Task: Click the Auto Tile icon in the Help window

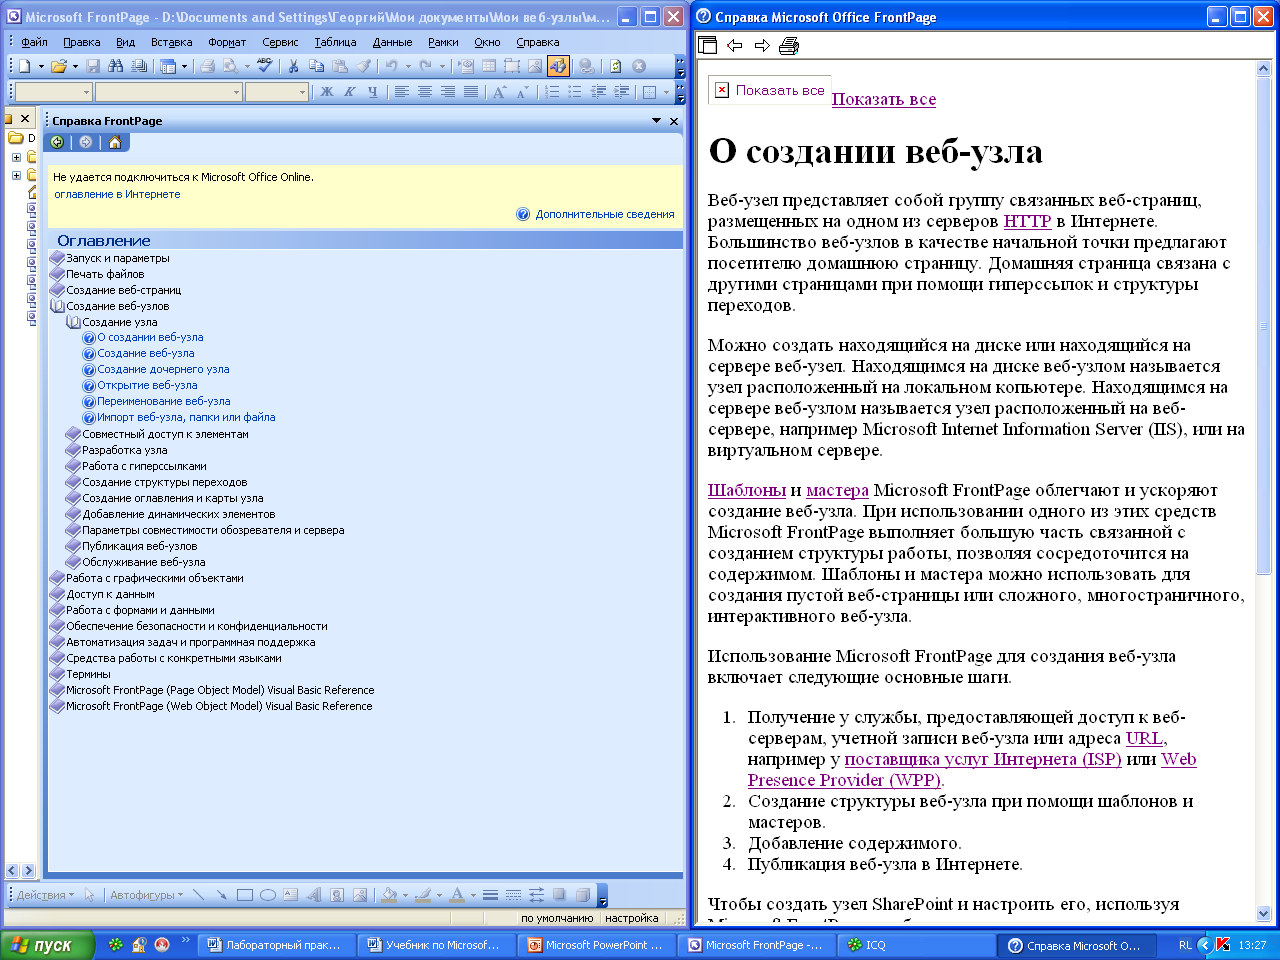Action: (708, 45)
